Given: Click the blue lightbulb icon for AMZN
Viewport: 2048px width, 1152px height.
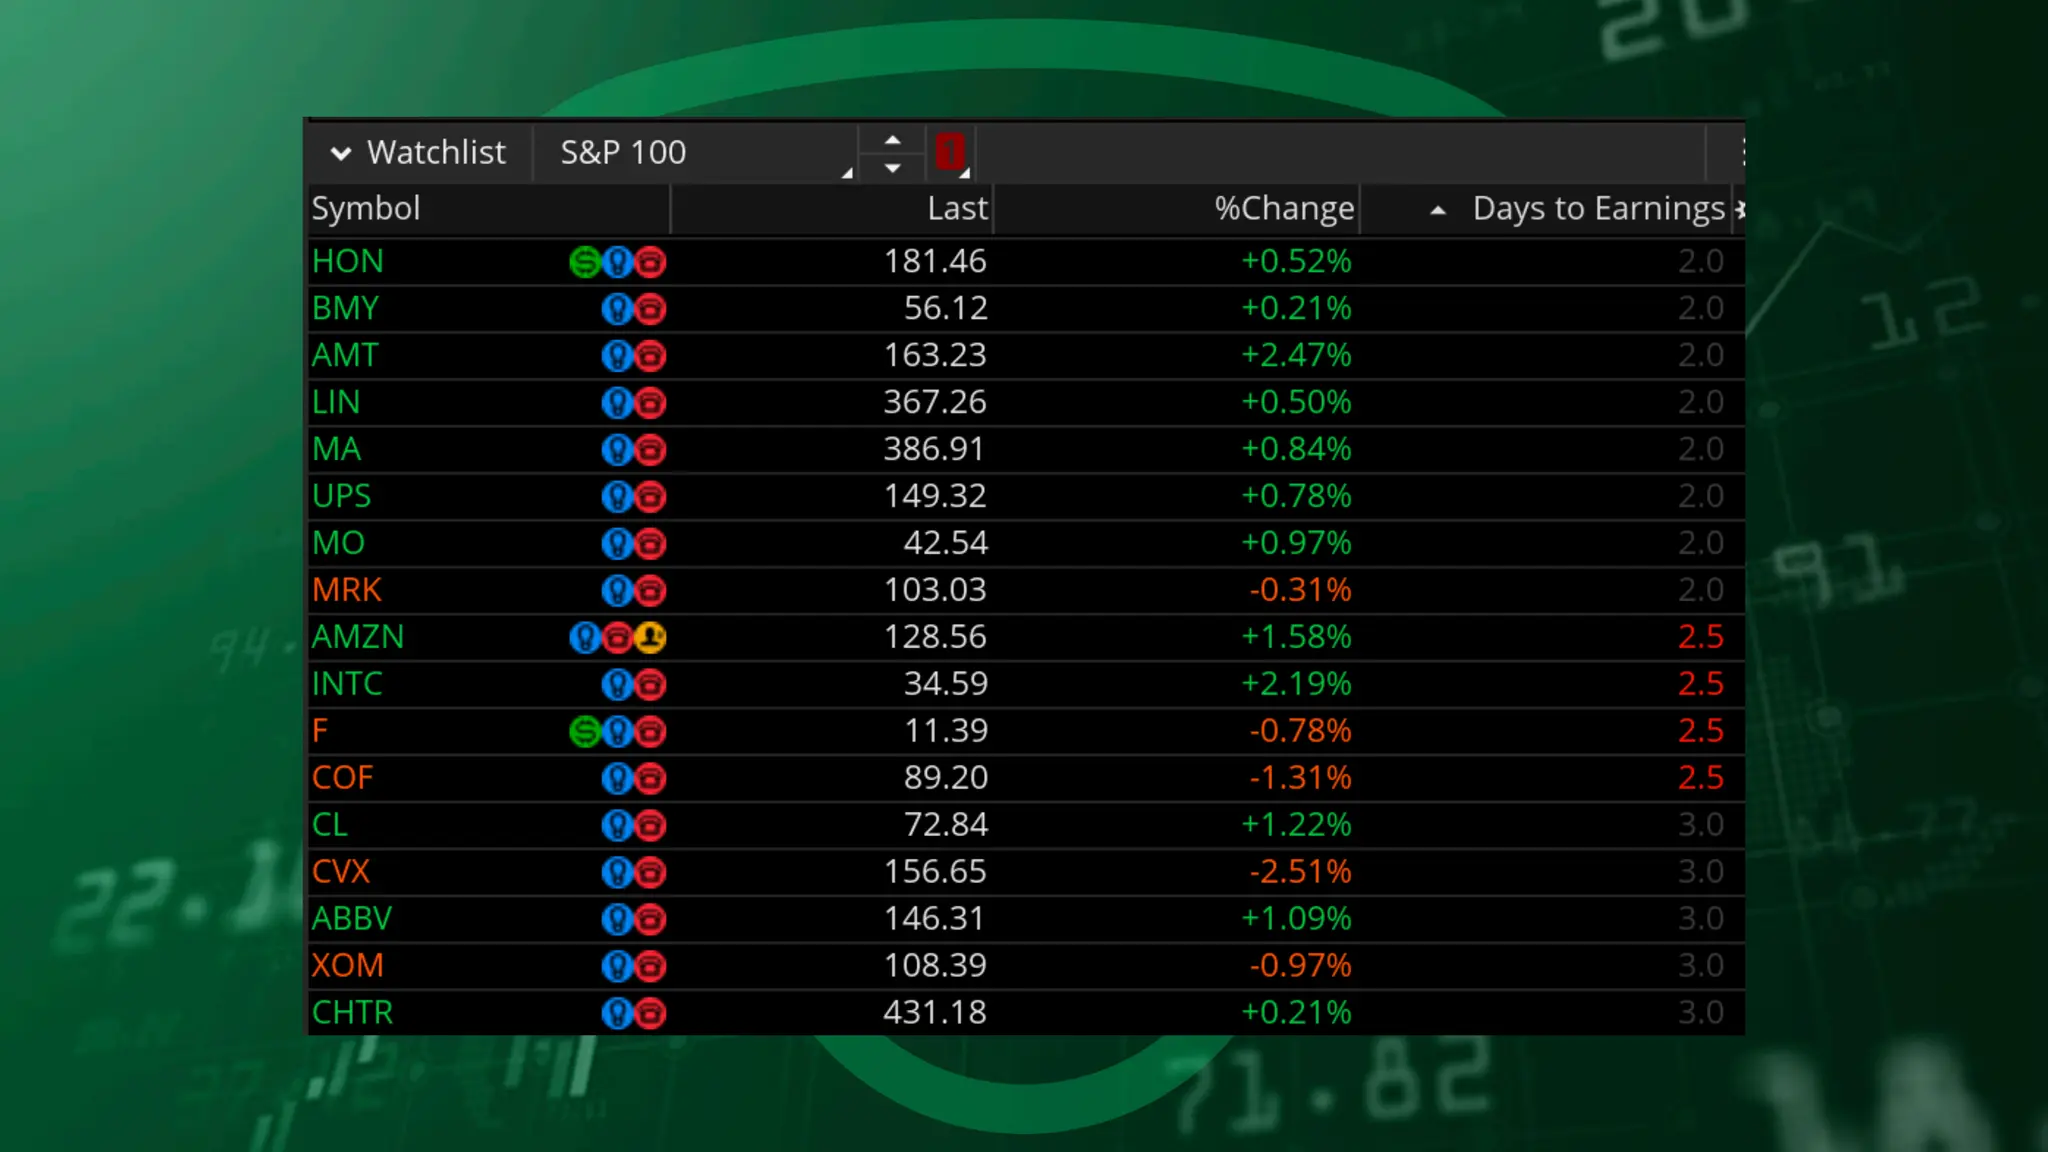Looking at the screenshot, I should point(585,637).
